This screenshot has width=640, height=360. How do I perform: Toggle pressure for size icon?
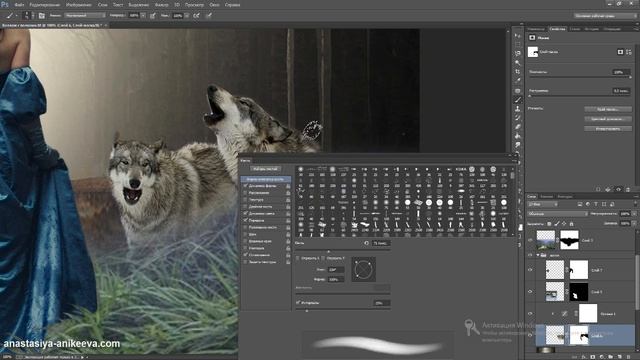click(x=209, y=16)
